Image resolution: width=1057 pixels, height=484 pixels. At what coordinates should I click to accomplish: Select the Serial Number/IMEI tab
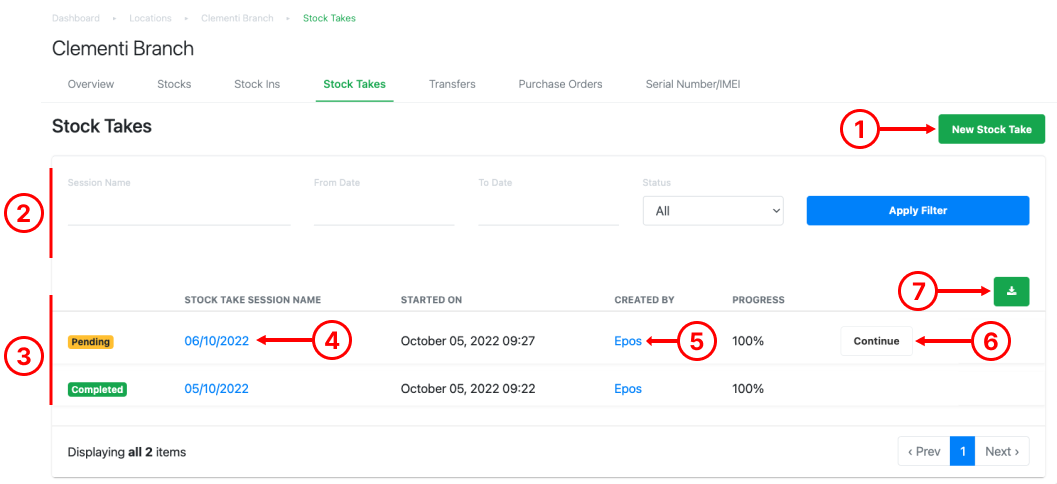[693, 84]
